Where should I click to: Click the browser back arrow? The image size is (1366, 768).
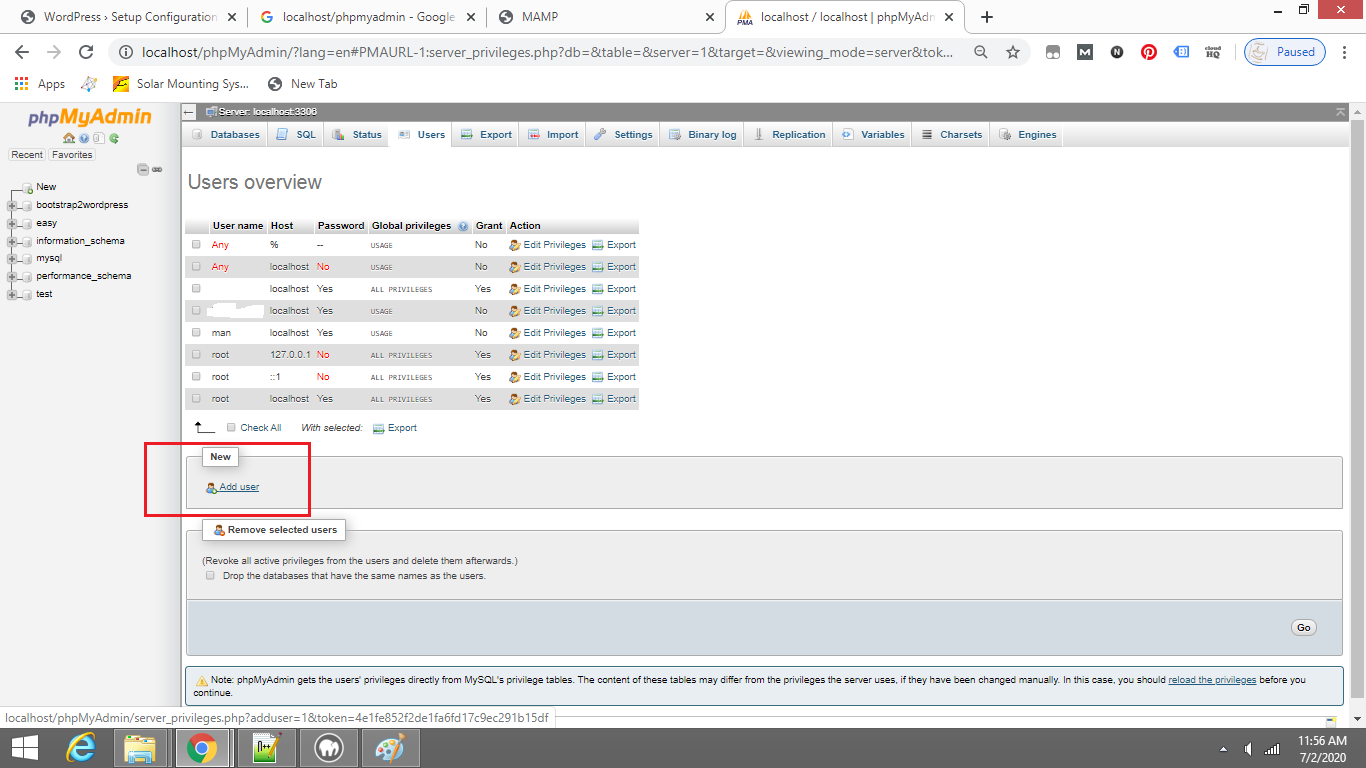coord(22,52)
